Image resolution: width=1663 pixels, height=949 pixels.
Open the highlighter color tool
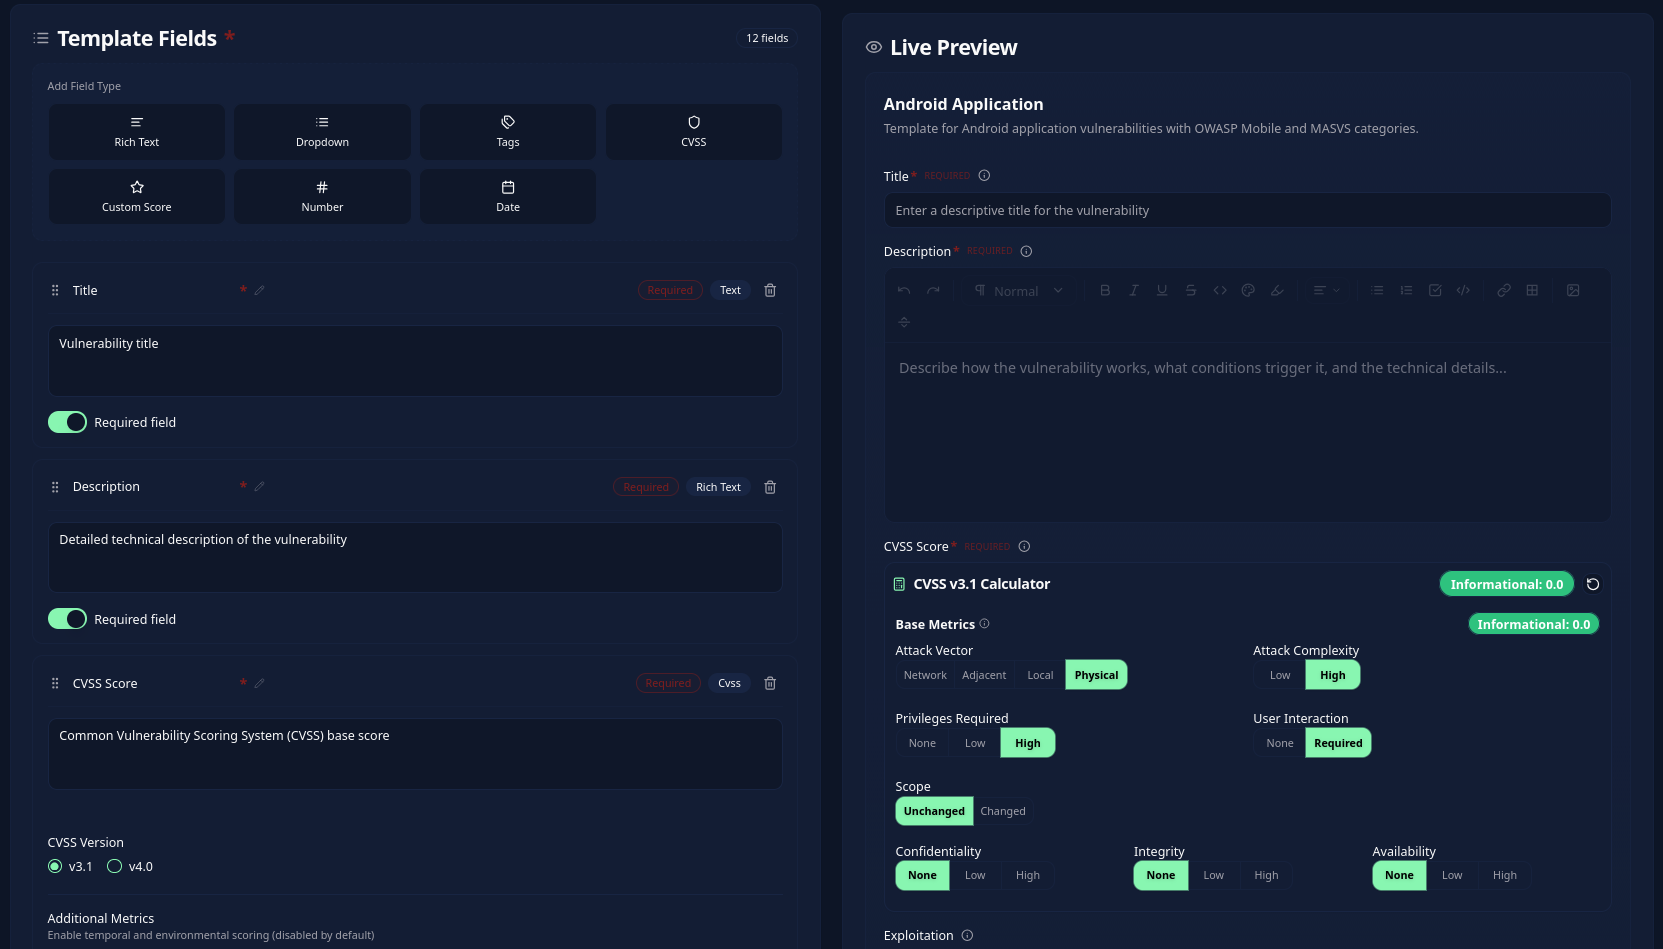[1277, 290]
